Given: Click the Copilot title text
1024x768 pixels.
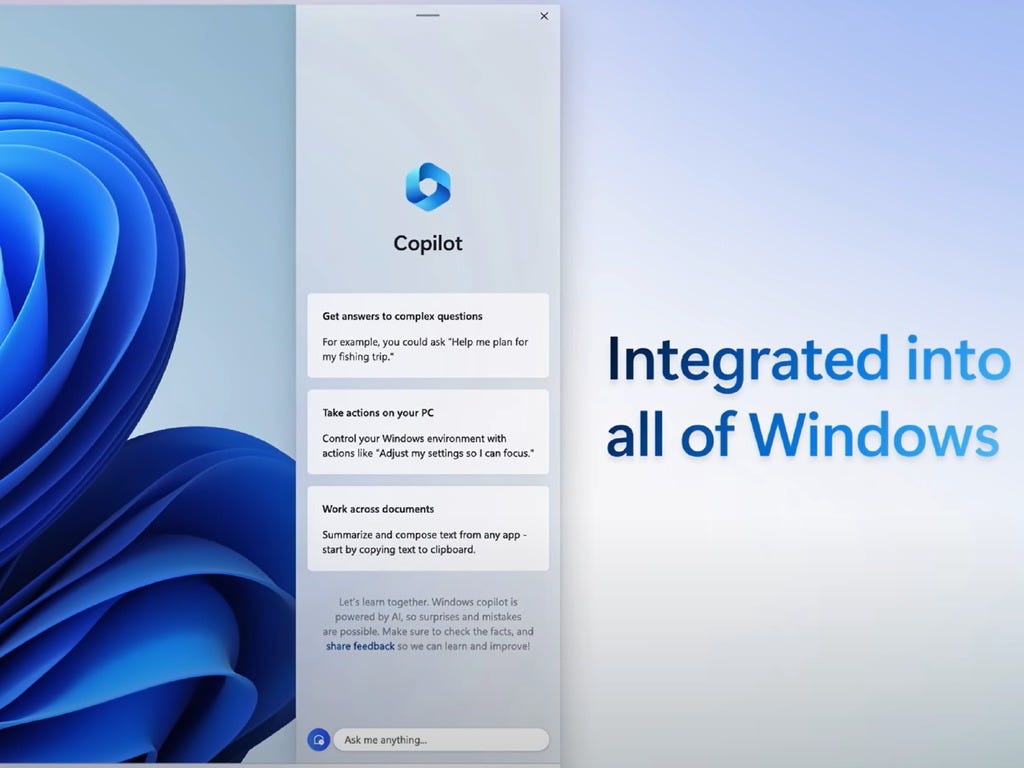Looking at the screenshot, I should [x=428, y=242].
